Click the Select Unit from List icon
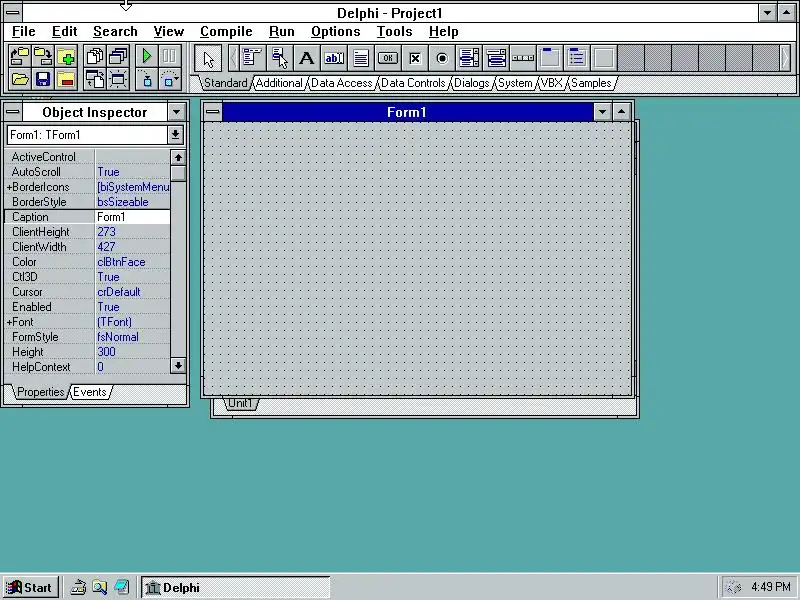This screenshot has width=800, height=600. point(95,56)
